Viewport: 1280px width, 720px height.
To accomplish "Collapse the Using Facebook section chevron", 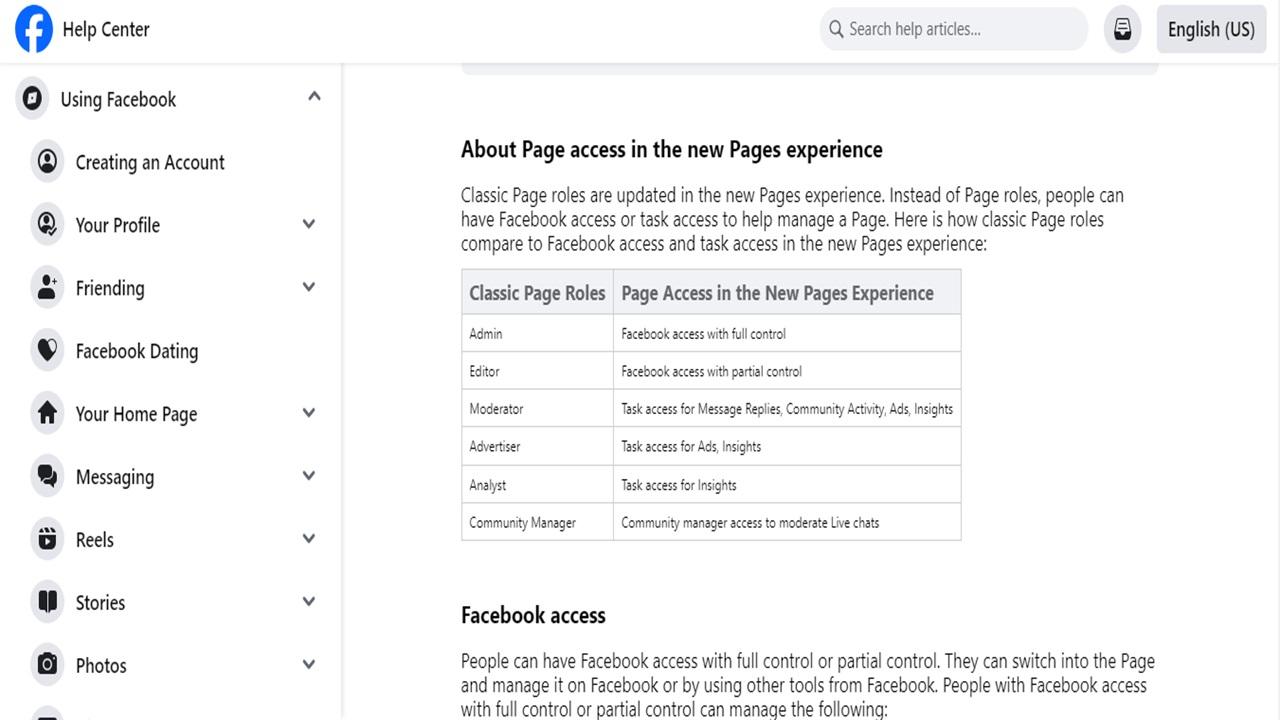I will (314, 97).
